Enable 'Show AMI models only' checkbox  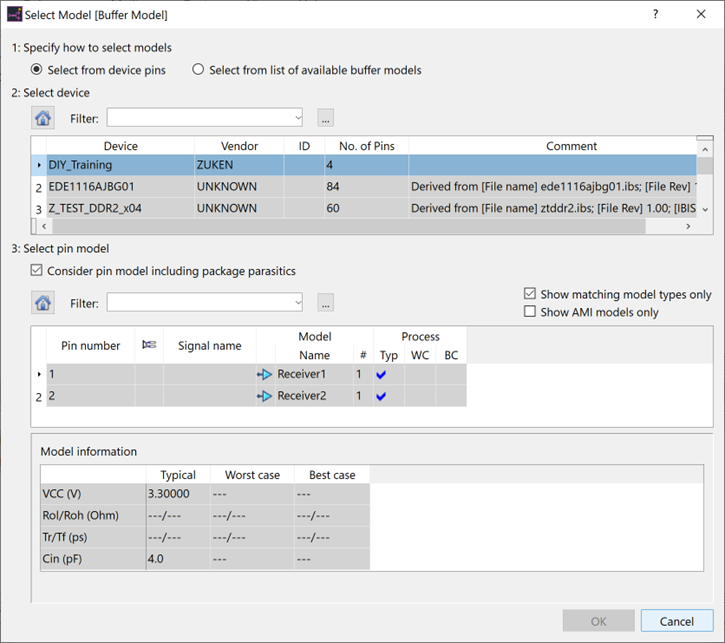tap(530, 312)
